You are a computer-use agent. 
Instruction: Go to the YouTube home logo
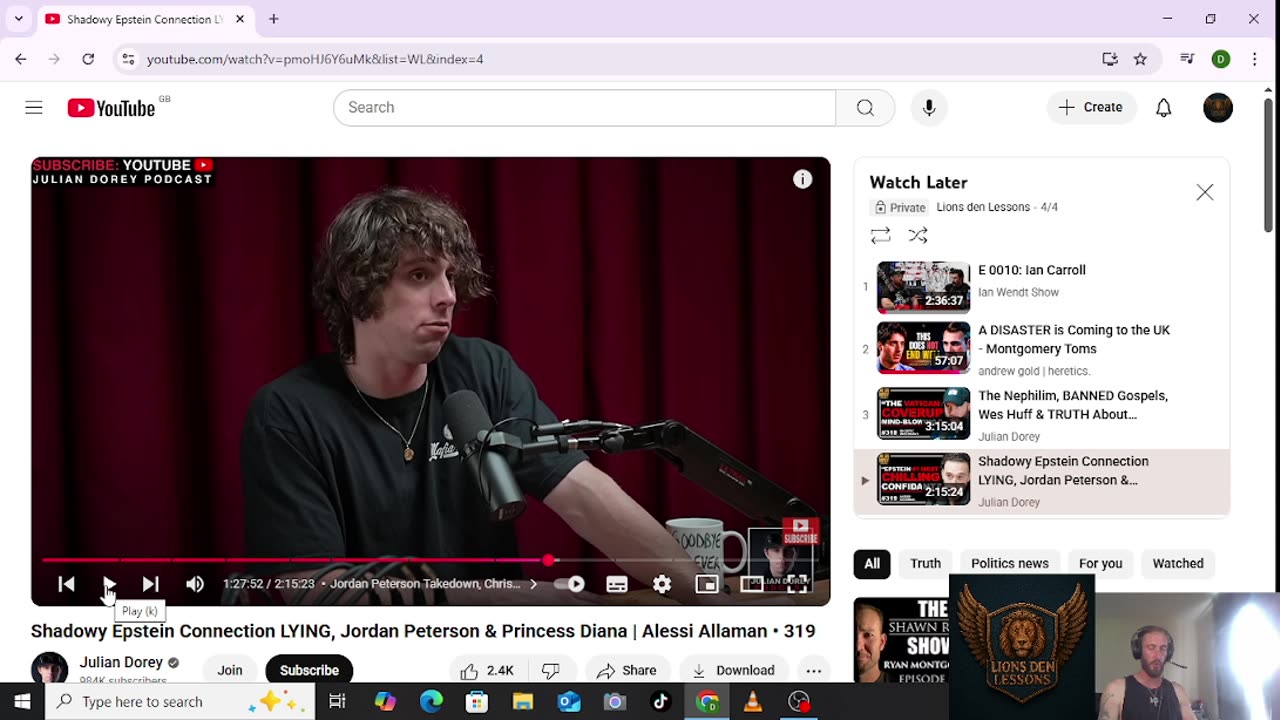pos(111,108)
